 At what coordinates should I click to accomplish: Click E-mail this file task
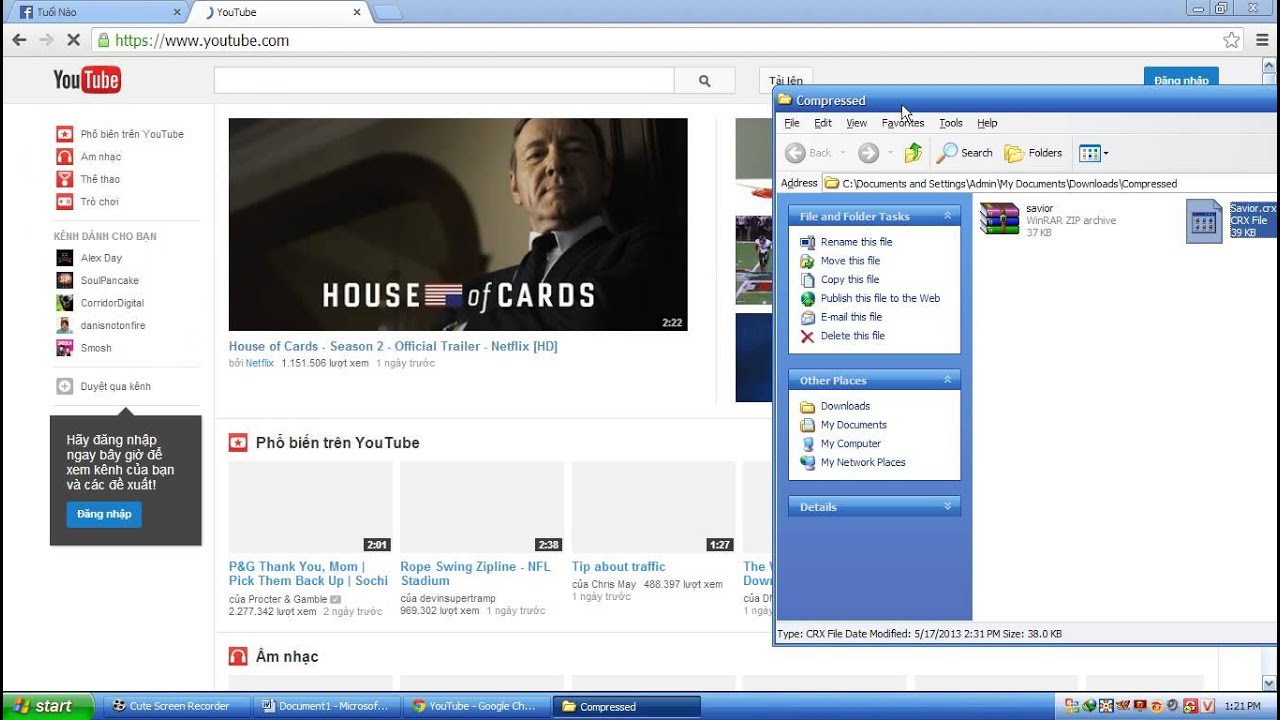click(x=851, y=317)
